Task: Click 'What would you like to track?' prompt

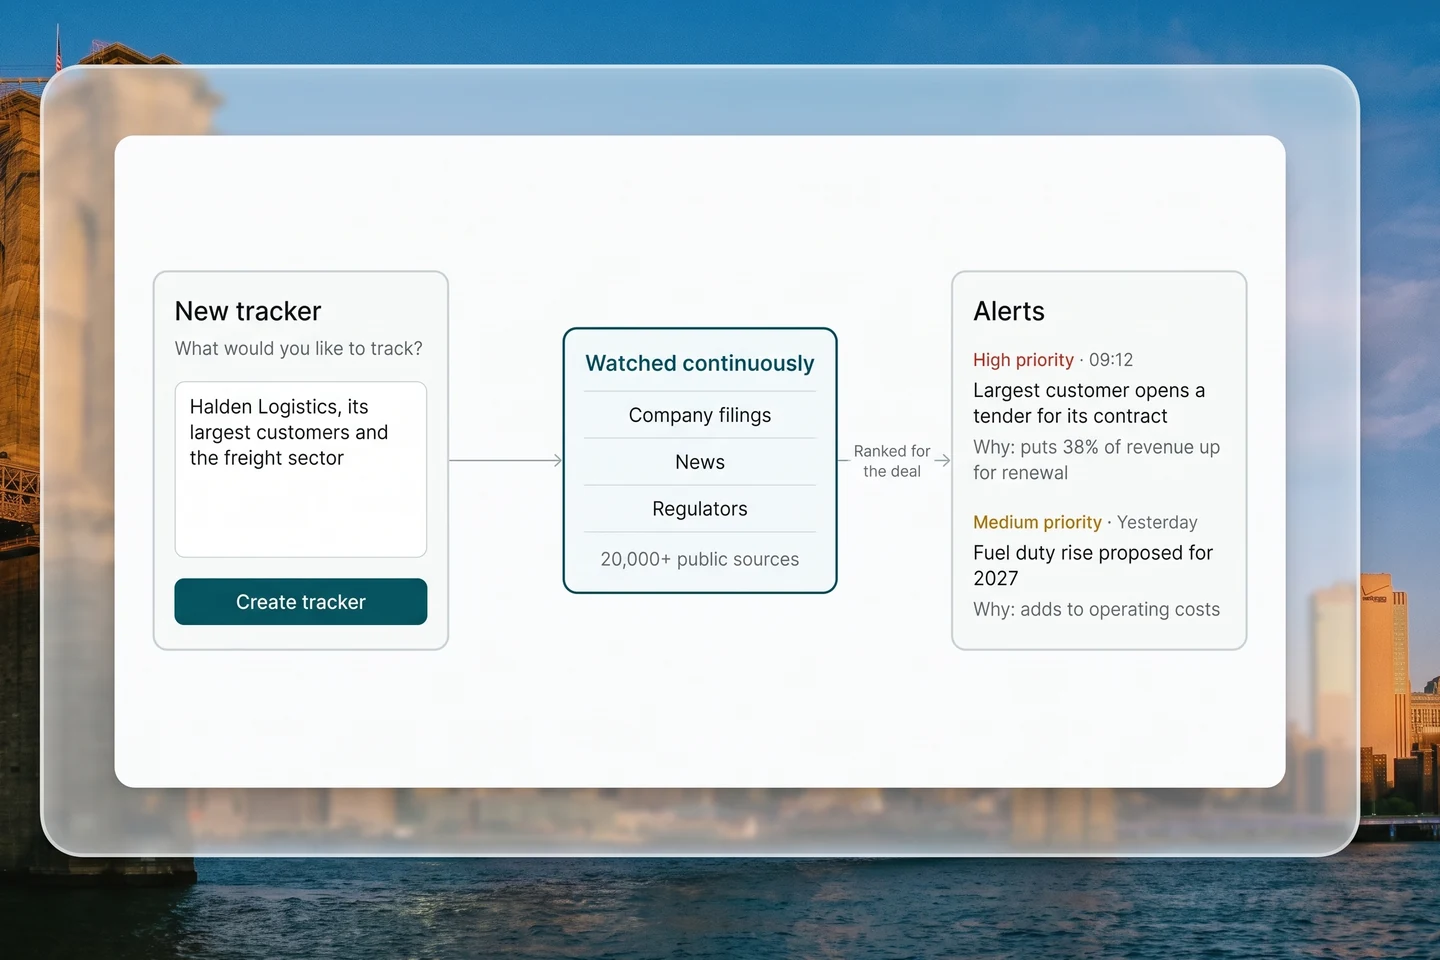Action: tap(298, 348)
